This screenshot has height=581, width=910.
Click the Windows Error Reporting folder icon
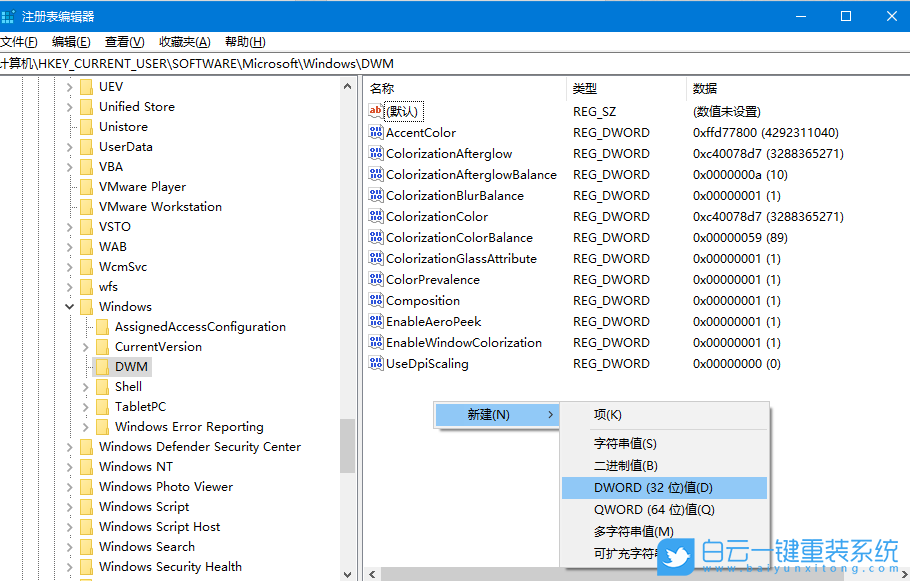tap(102, 426)
